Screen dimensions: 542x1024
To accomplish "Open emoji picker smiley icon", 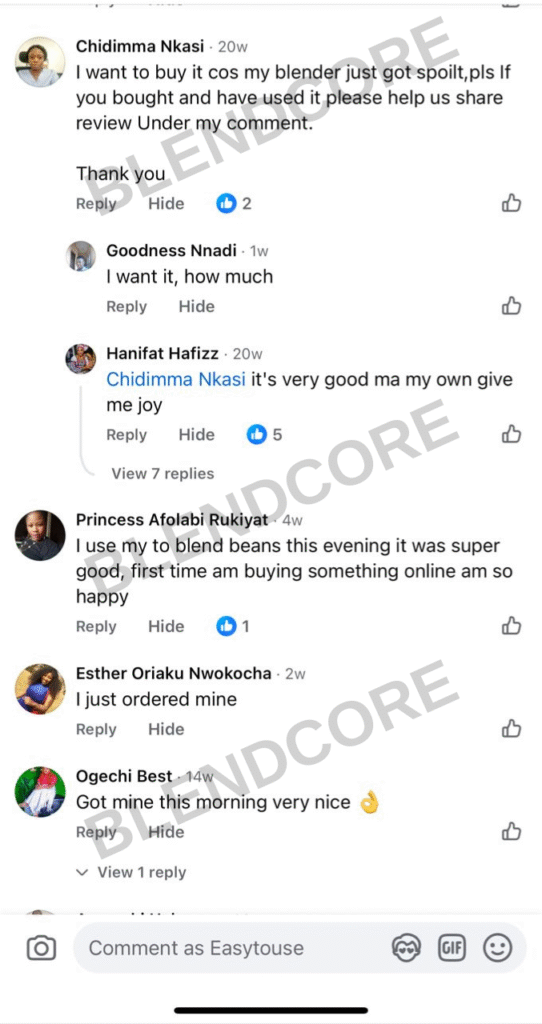I will coord(498,948).
